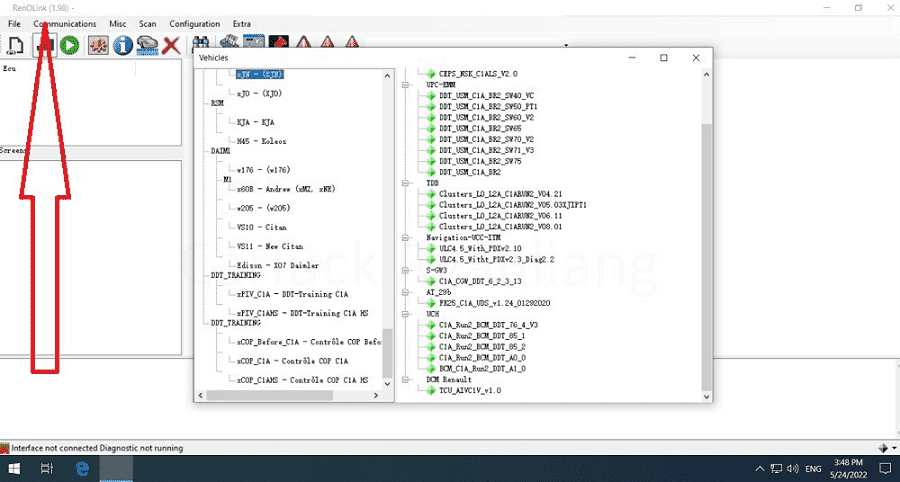Select Clusters_L0_L2A_C1ARUN2_V08.01 entry
The width and height of the screenshot is (900, 482).
[x=501, y=227]
